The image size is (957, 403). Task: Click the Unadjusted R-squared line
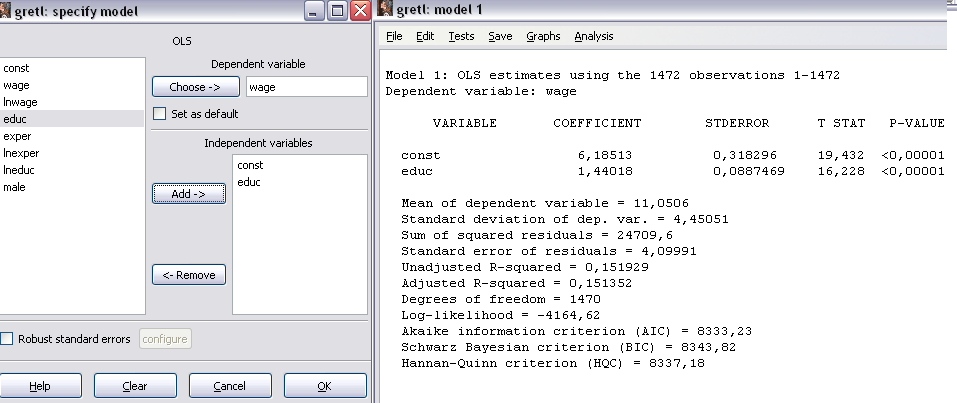525,267
